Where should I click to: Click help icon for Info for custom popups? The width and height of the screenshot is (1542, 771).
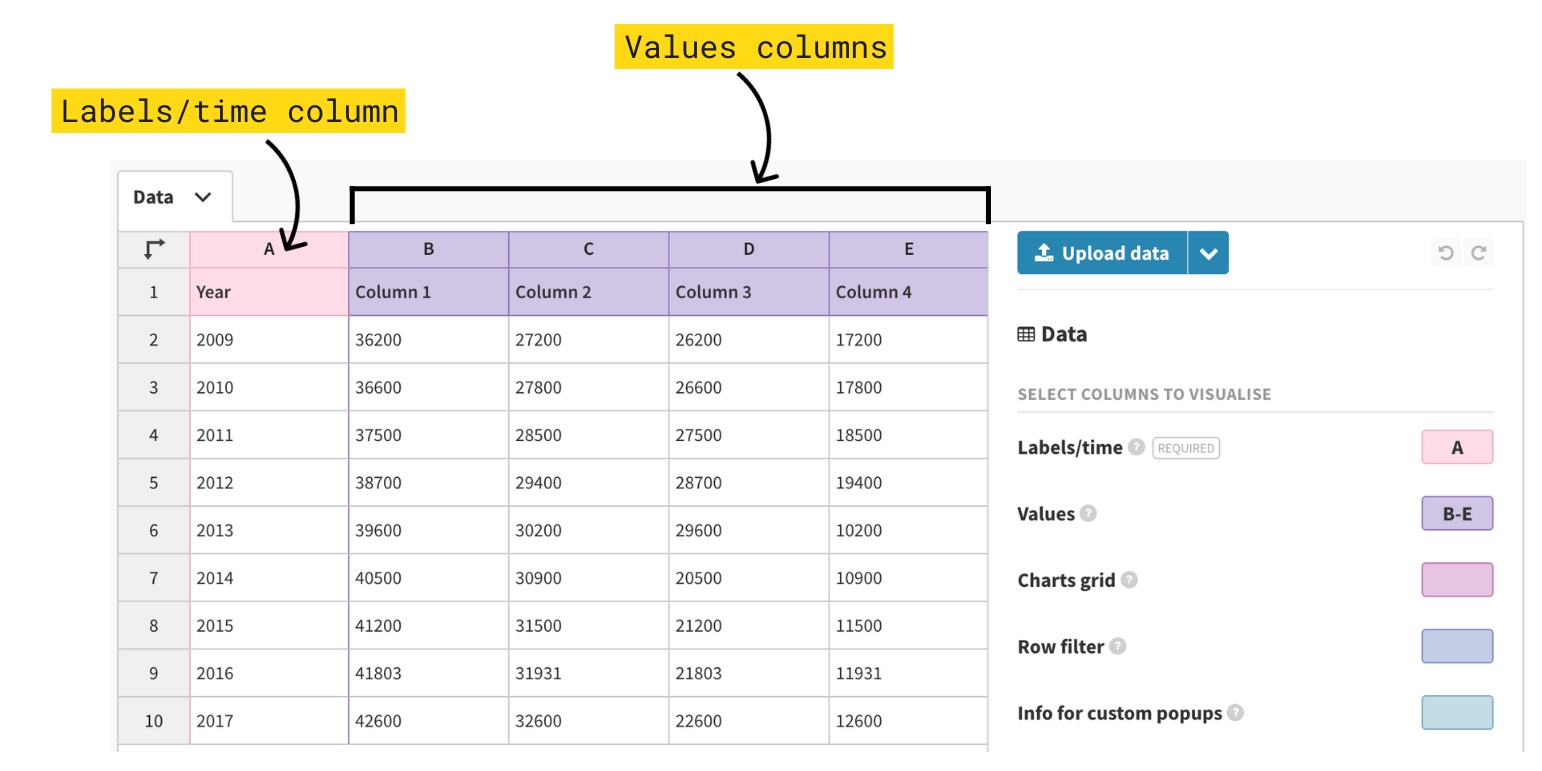coord(1236,713)
